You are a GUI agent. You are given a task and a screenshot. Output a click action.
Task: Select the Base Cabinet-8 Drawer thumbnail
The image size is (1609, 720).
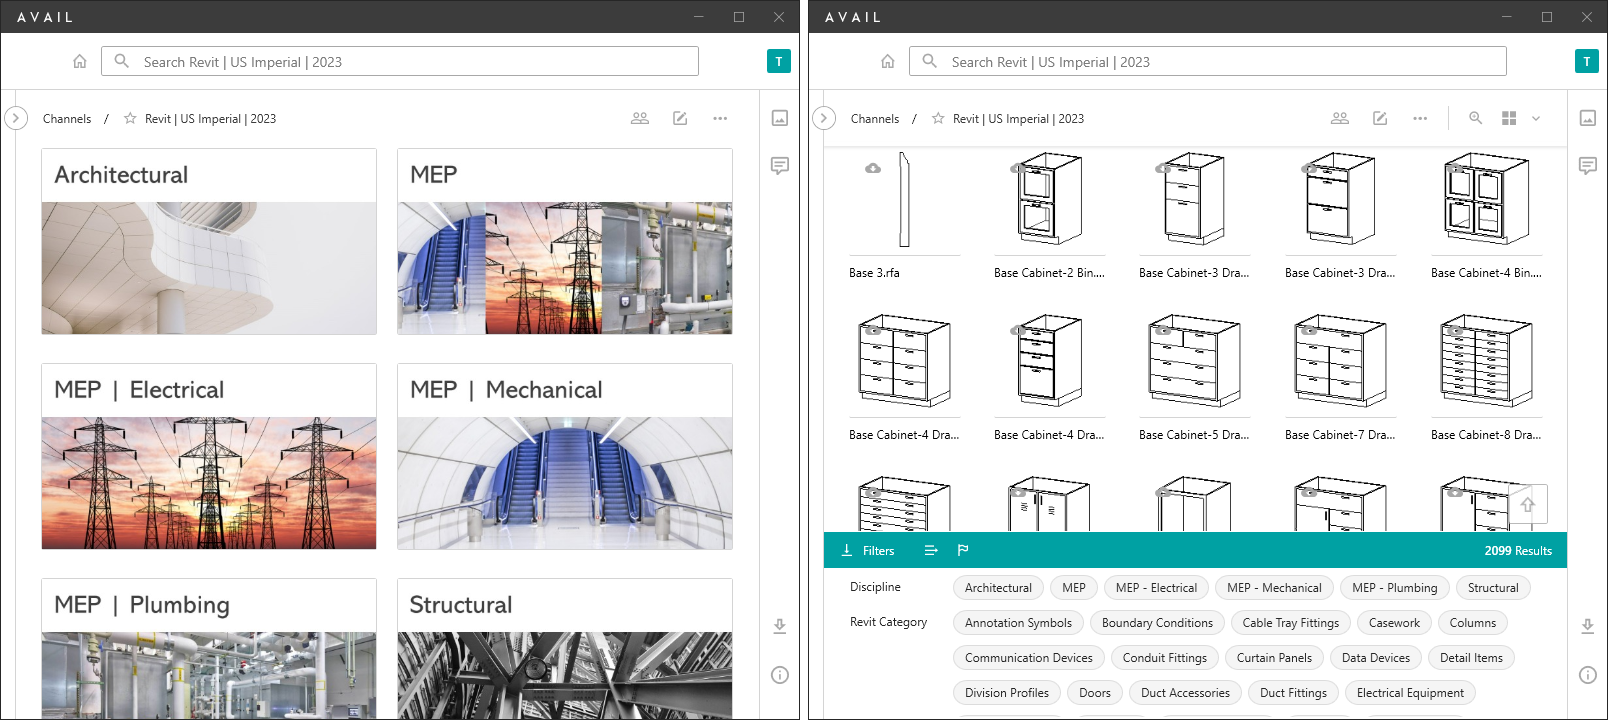tap(1486, 362)
